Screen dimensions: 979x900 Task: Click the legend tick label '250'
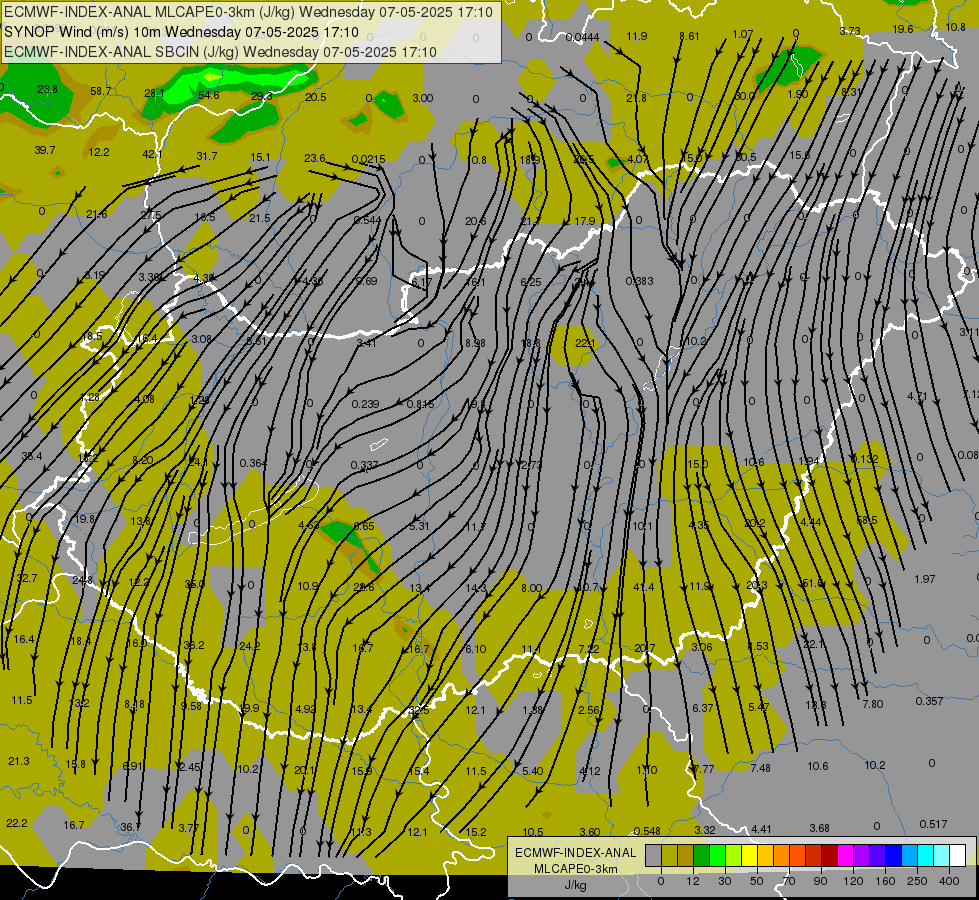(917, 881)
